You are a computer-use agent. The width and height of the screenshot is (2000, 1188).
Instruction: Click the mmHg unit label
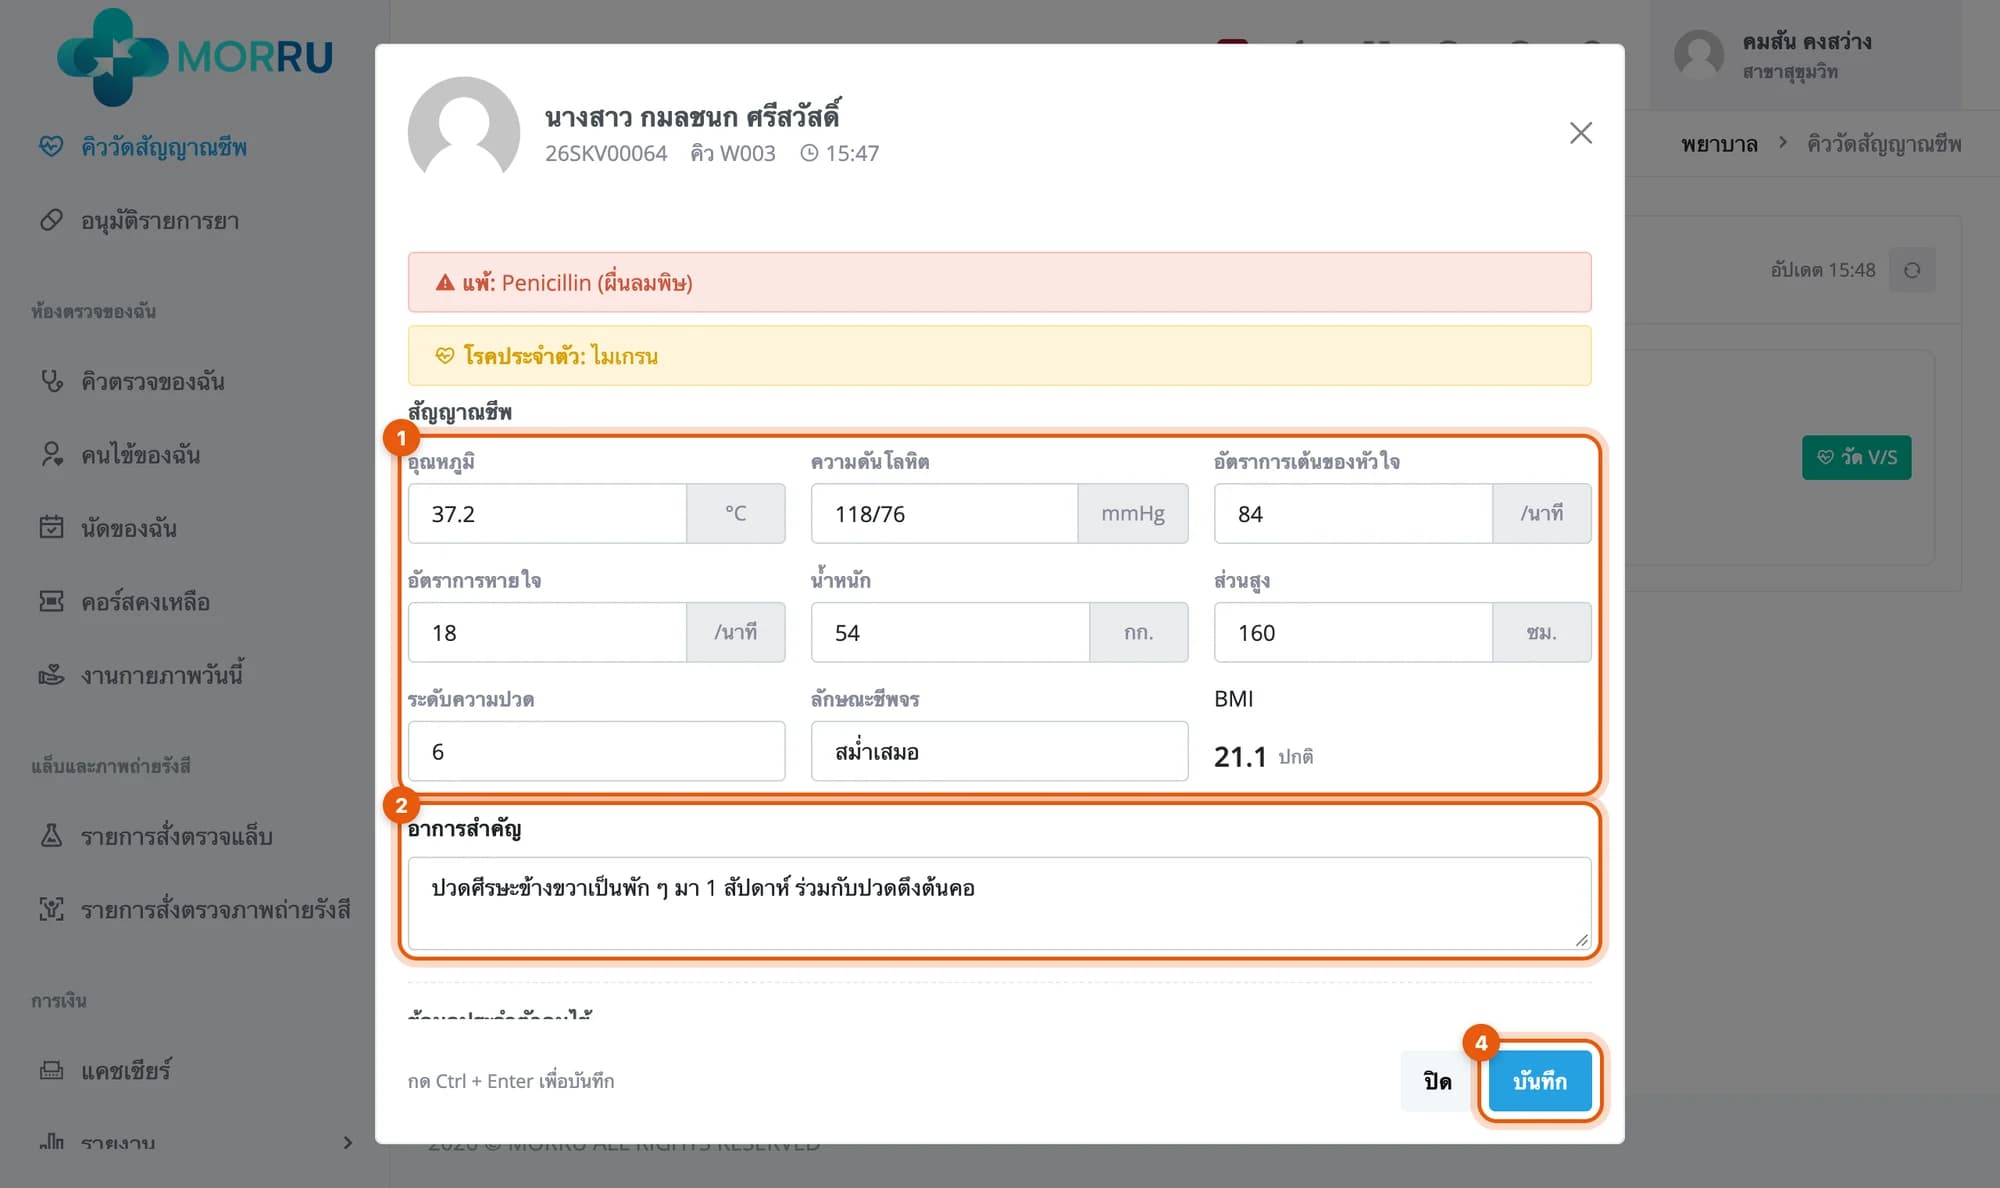pos(1133,513)
